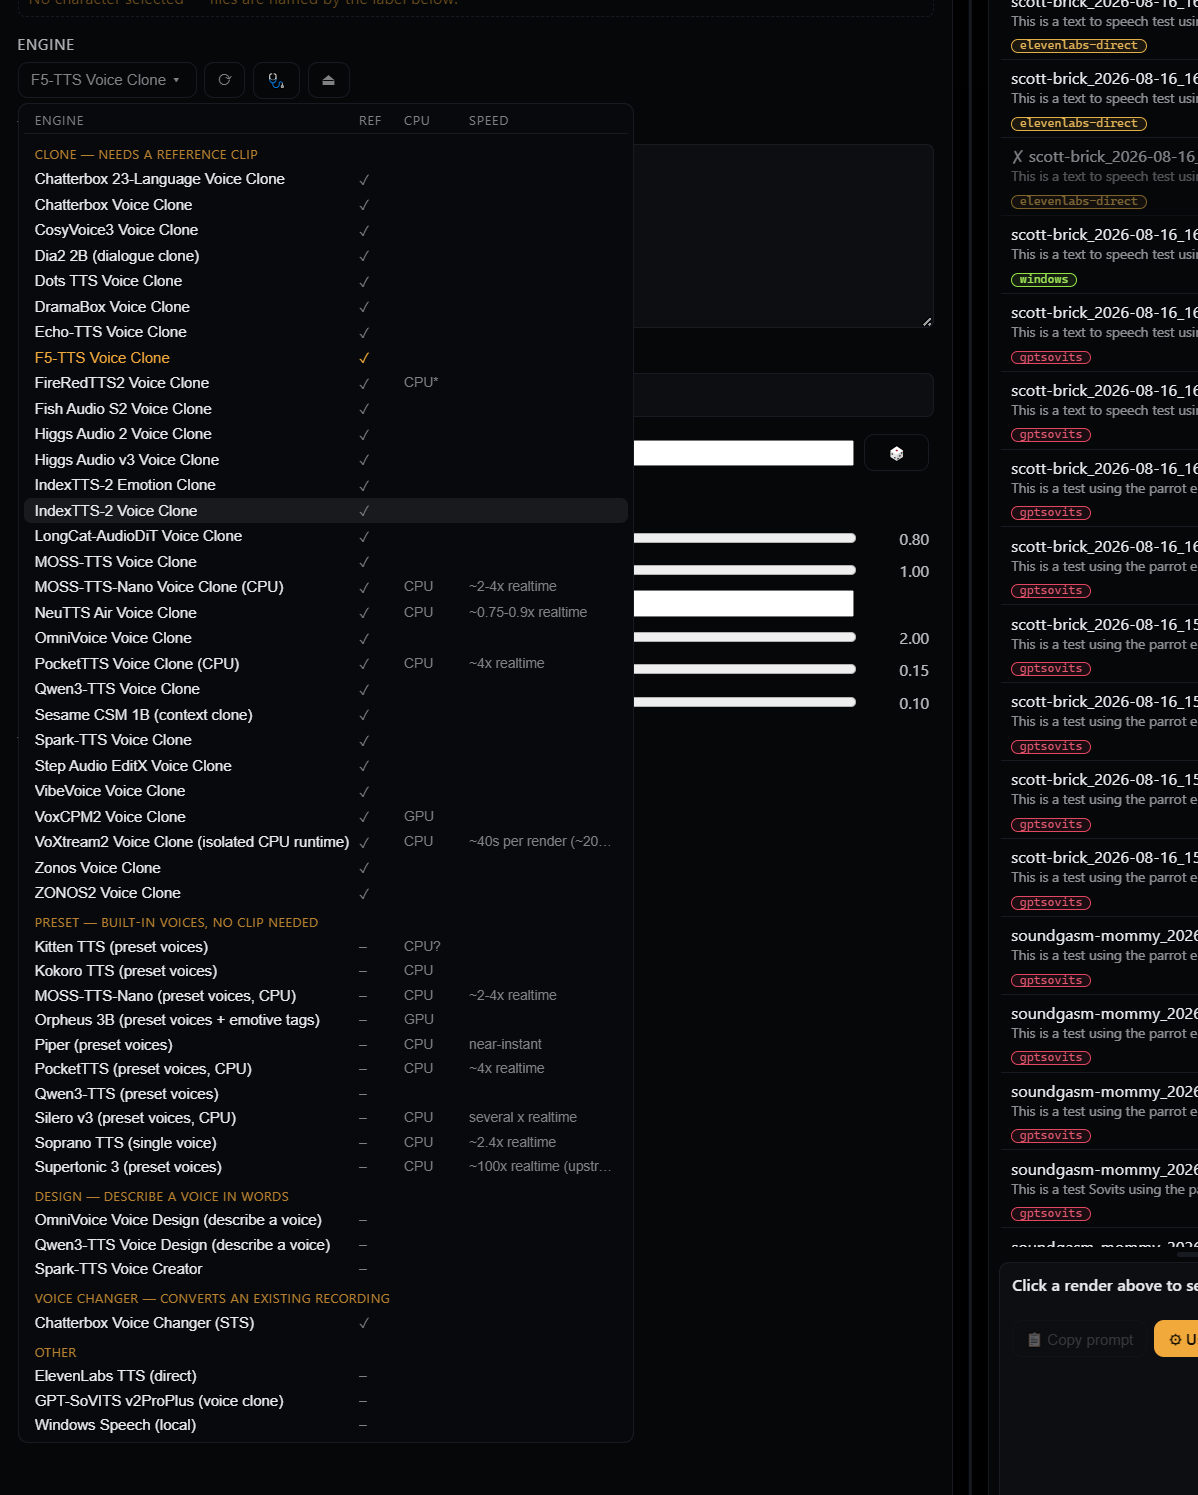Click the refresh engines icon button
Image resolution: width=1198 pixels, height=1495 pixels.
[224, 80]
